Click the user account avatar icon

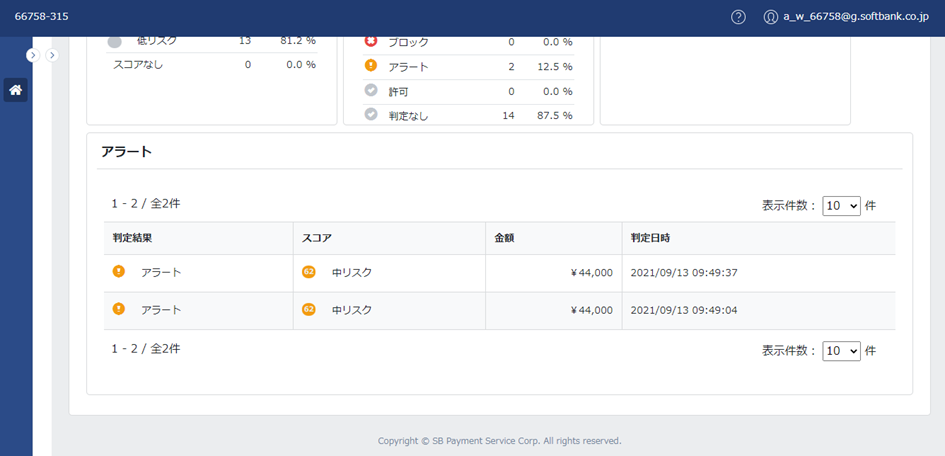(x=770, y=17)
